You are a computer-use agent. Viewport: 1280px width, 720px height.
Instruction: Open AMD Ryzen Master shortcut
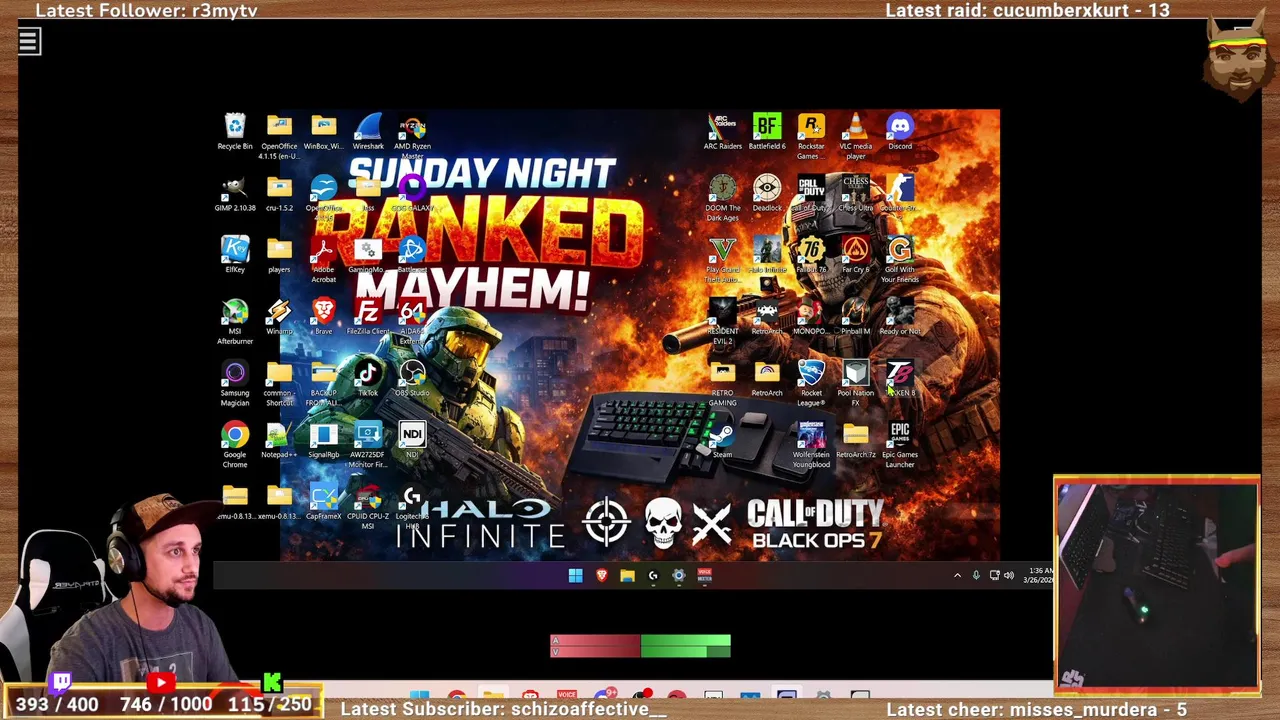click(412, 136)
